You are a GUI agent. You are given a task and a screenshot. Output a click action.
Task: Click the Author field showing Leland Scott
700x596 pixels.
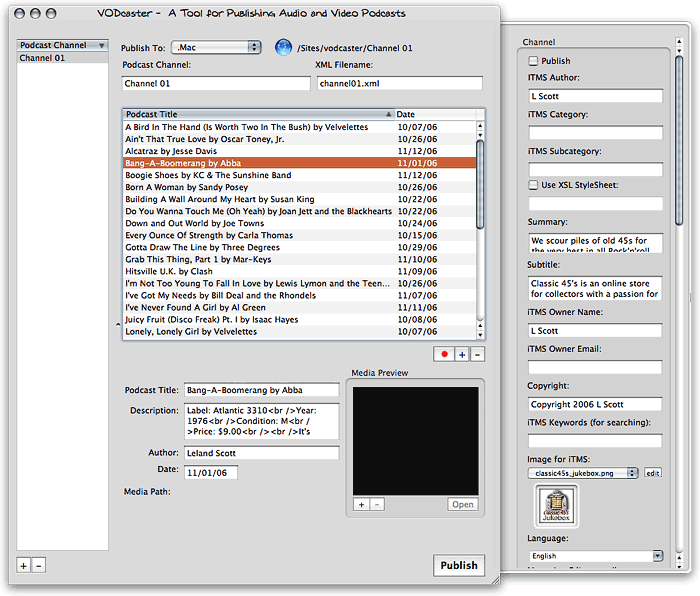click(262, 453)
